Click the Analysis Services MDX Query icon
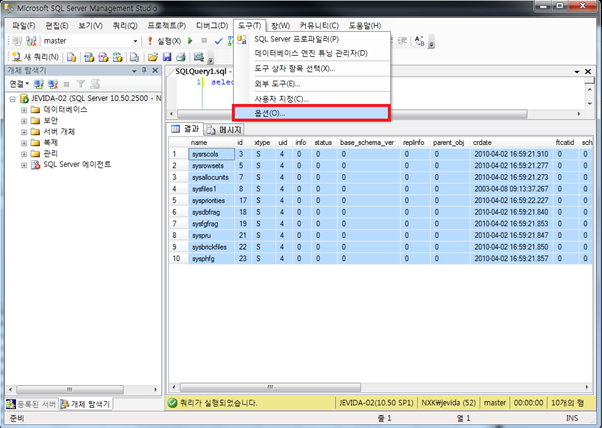 click(89, 57)
